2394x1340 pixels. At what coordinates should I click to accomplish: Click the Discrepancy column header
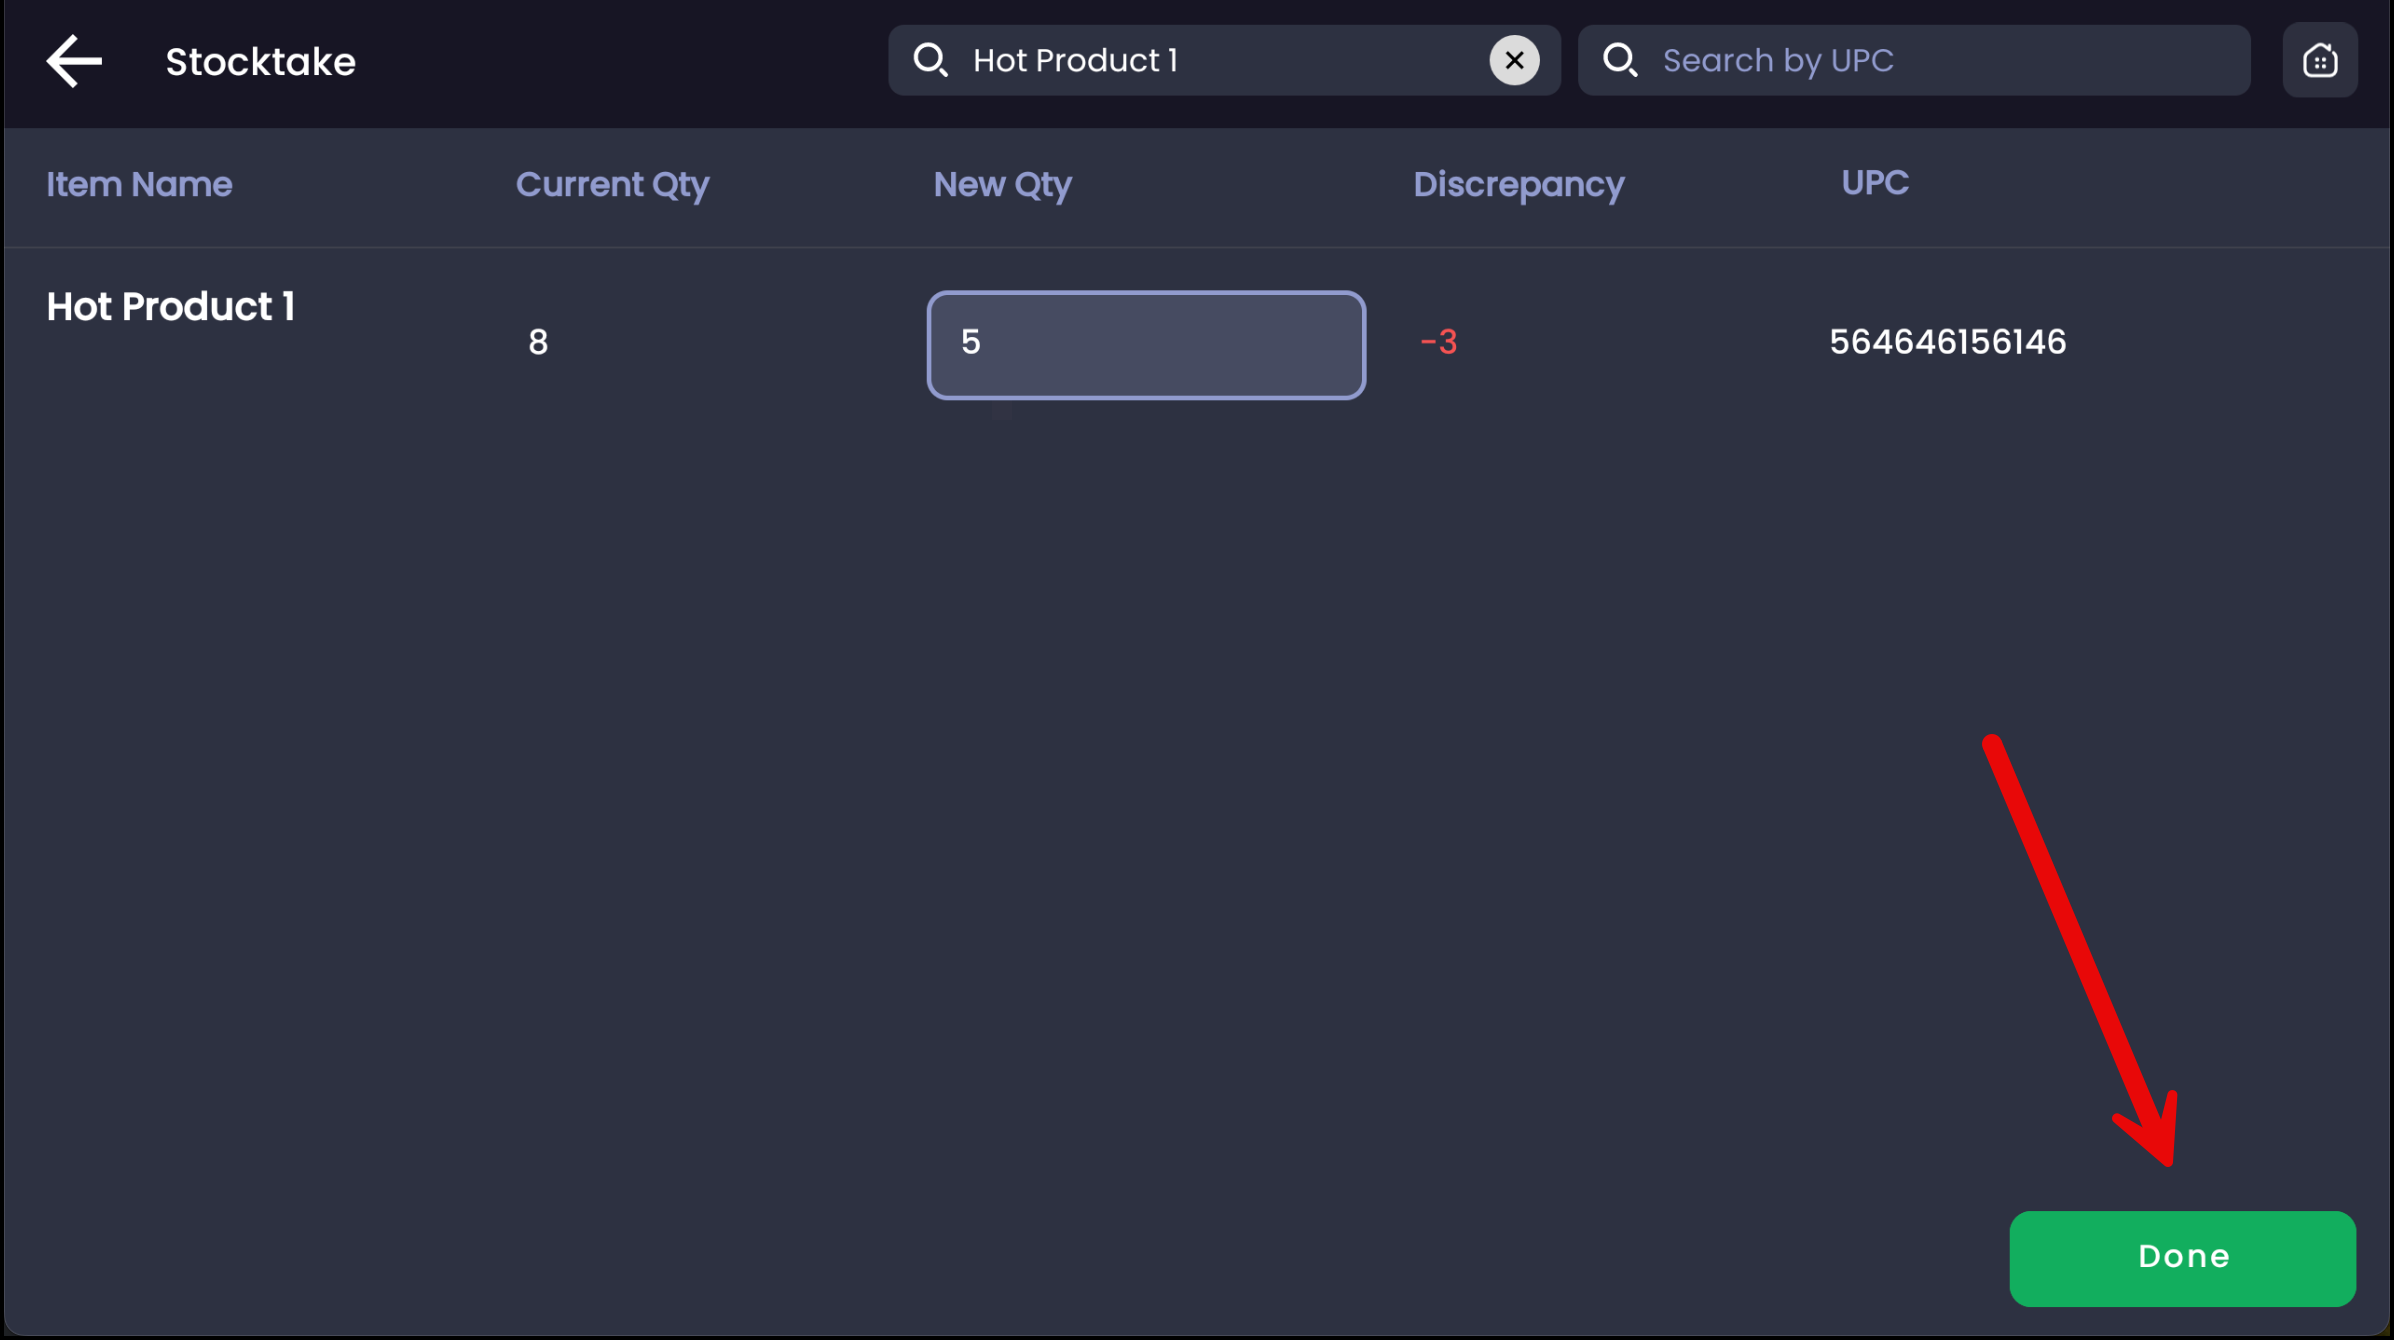click(x=1518, y=185)
